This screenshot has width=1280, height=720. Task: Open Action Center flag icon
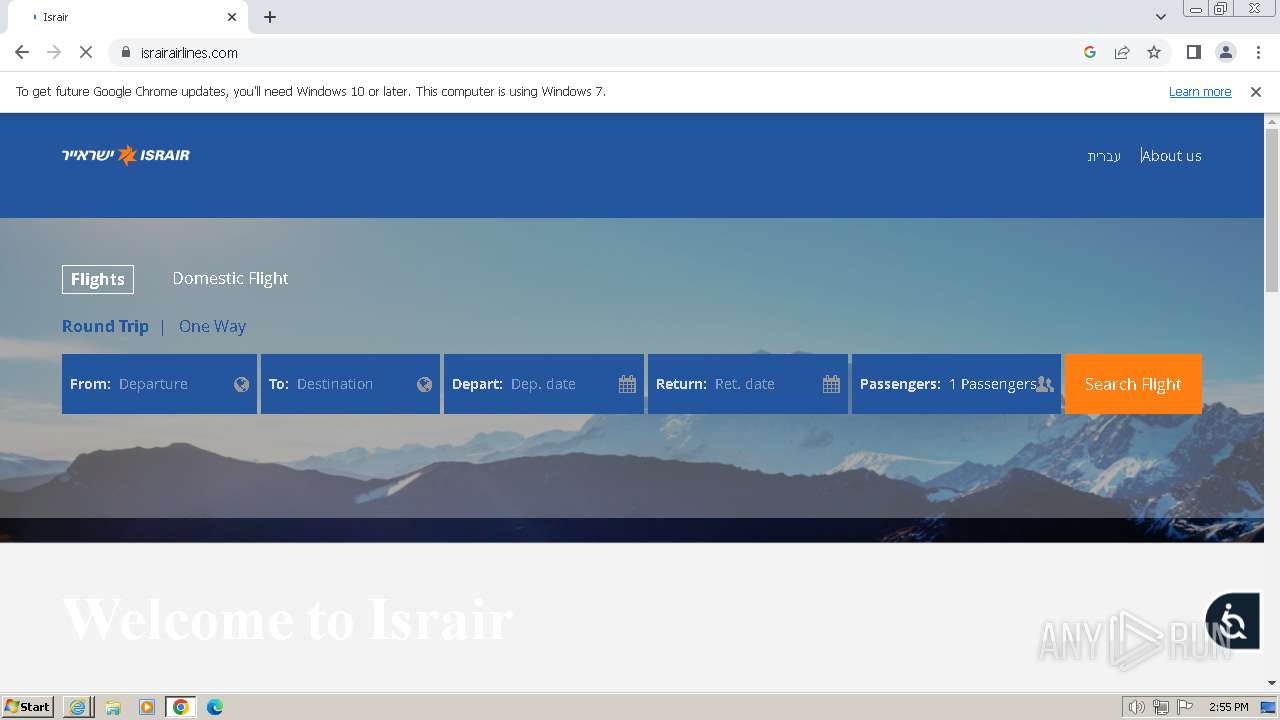click(1185, 707)
